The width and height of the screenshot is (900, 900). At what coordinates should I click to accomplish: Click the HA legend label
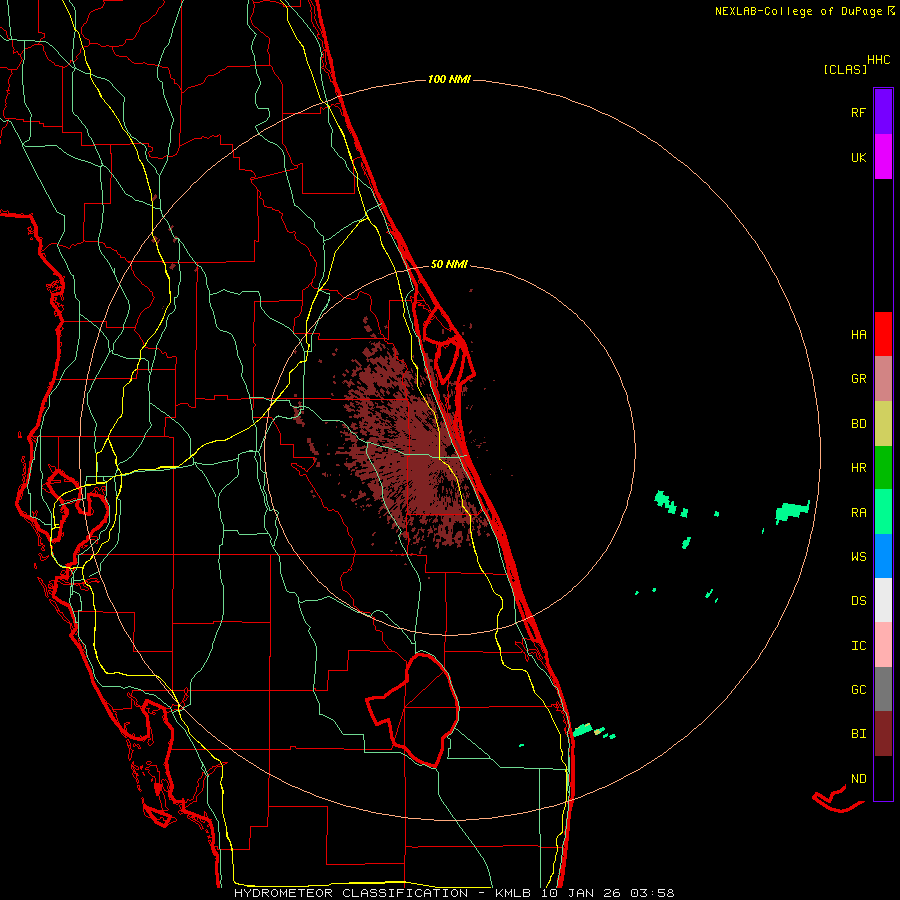pos(858,335)
